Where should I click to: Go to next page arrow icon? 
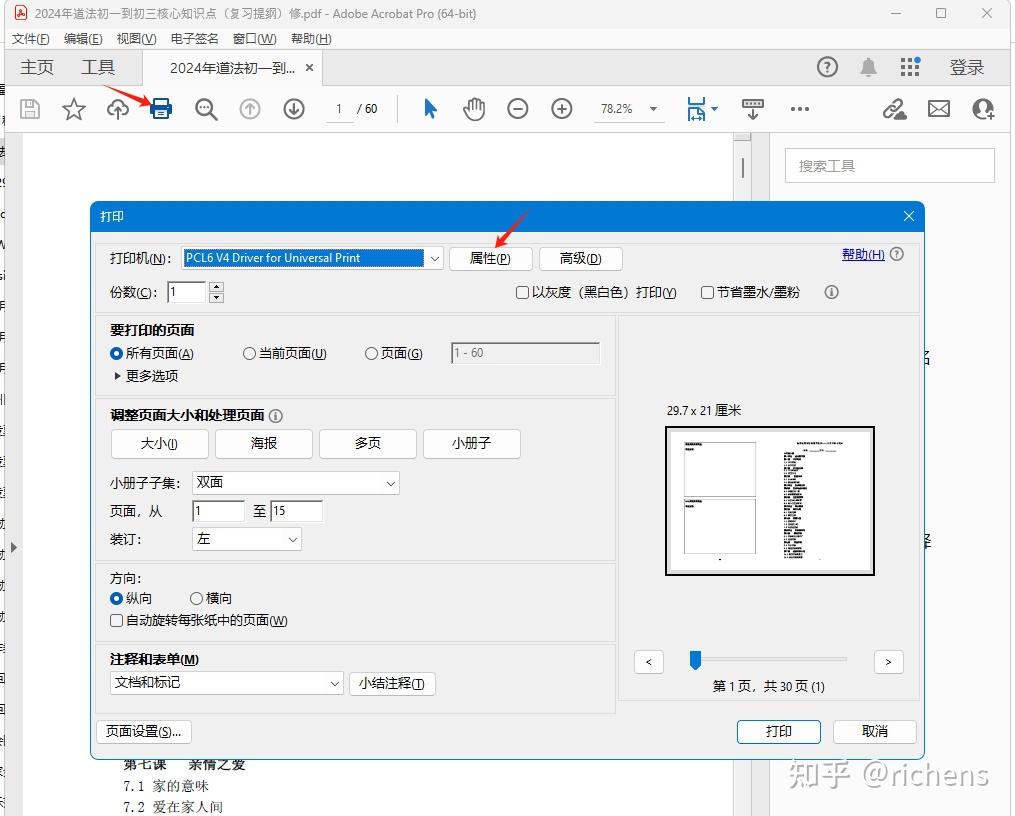click(294, 109)
